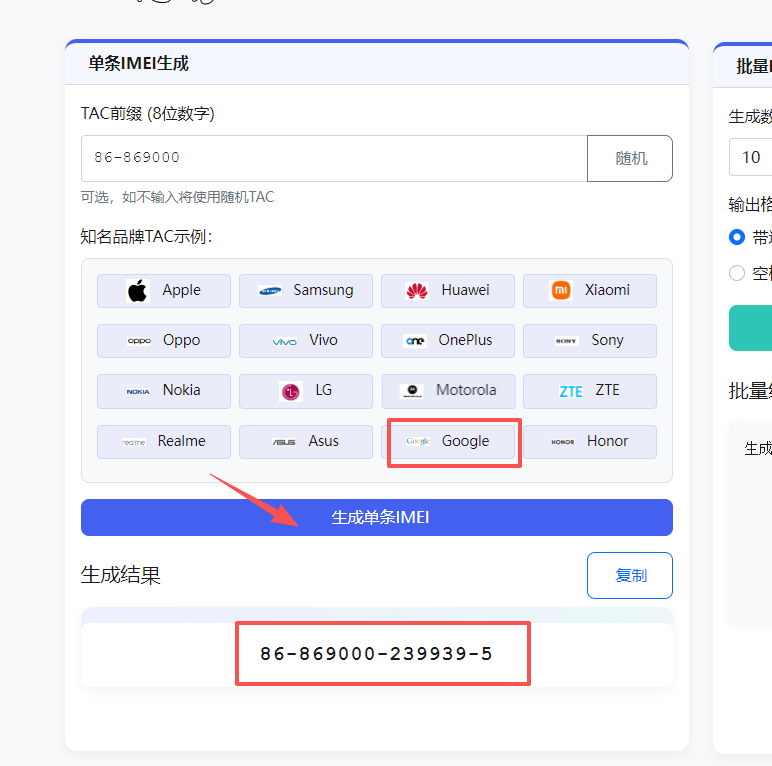Copy the result with 复制 button
Viewport: 772px width, 766px height.
click(x=630, y=575)
